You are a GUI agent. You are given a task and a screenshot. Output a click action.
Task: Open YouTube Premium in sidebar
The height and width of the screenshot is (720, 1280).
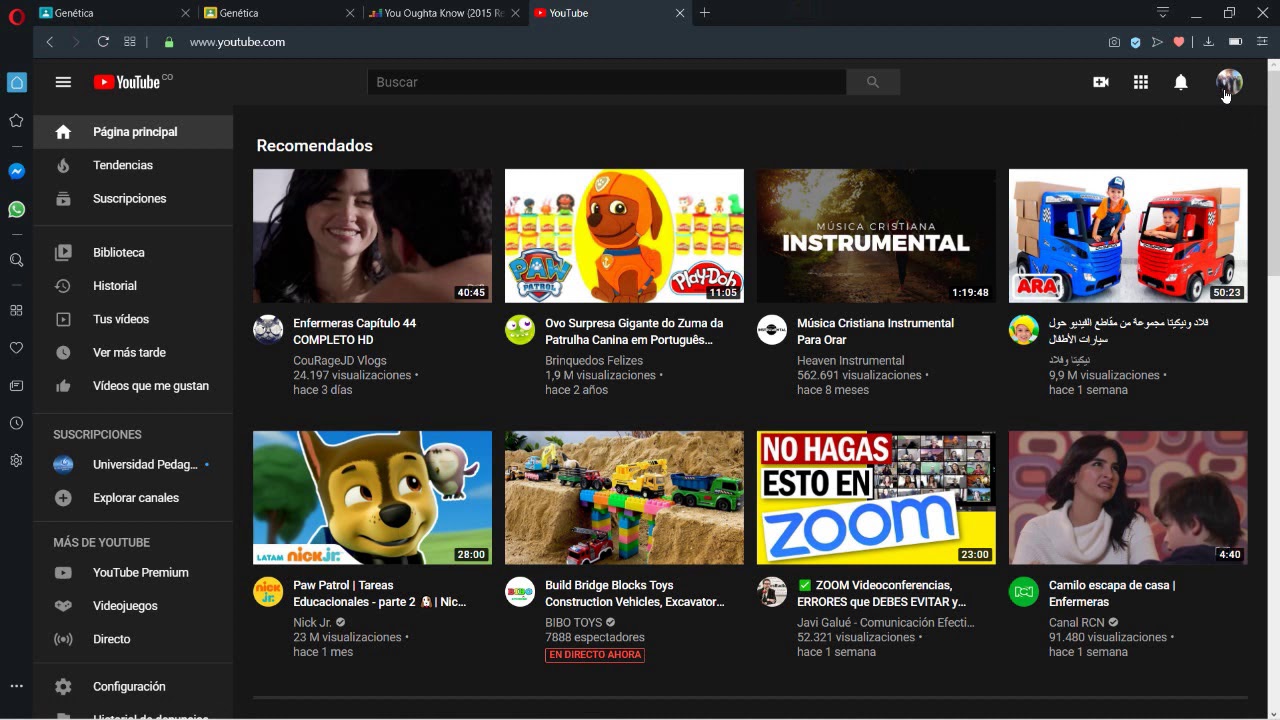[x=133, y=573]
